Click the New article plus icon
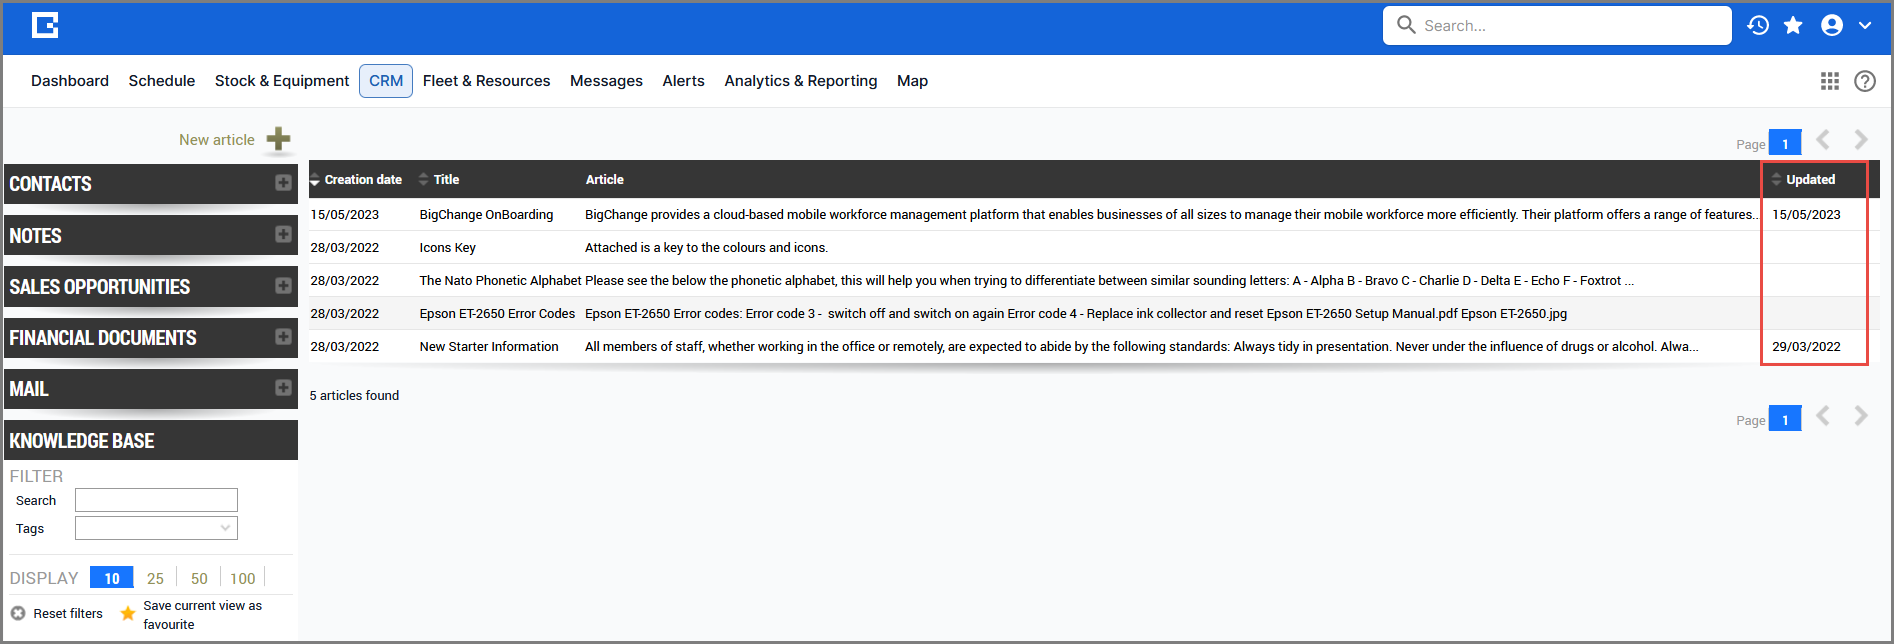The width and height of the screenshot is (1894, 644). (279, 139)
